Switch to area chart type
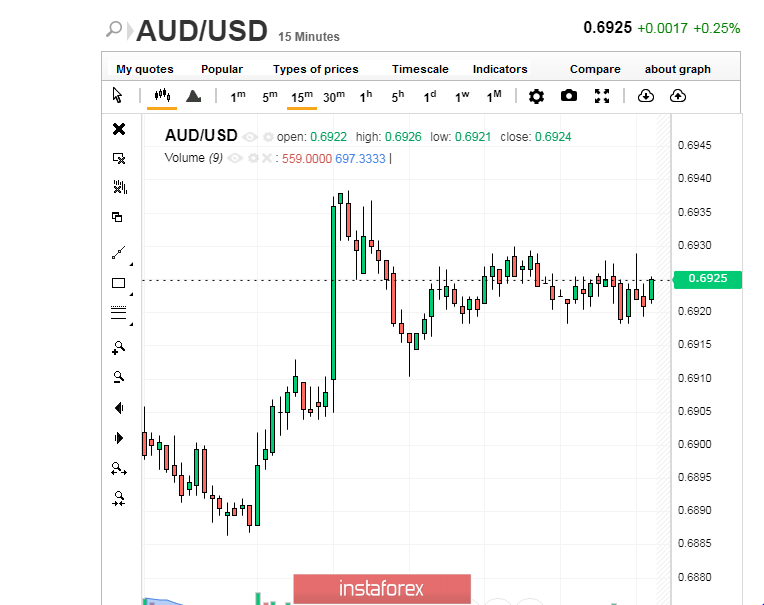This screenshot has width=764, height=605. click(x=193, y=96)
